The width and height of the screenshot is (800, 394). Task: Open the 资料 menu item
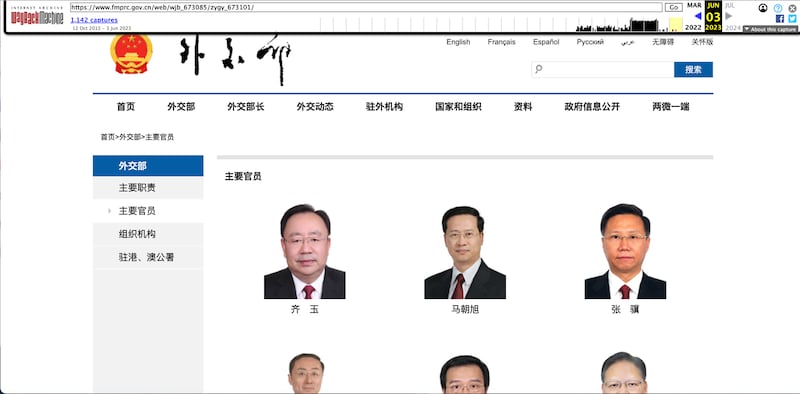pos(523,107)
